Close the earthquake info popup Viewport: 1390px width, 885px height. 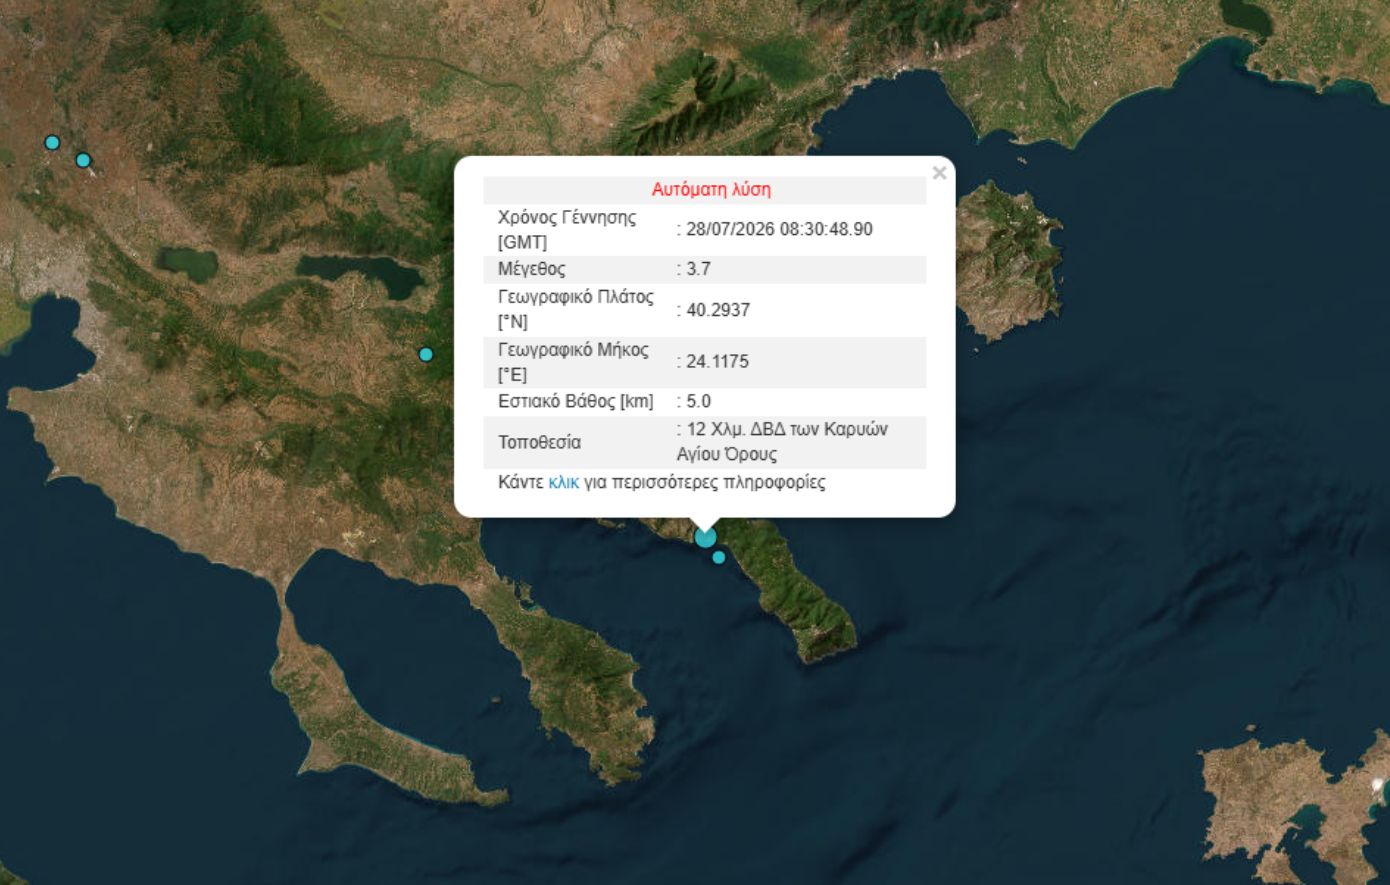click(939, 173)
